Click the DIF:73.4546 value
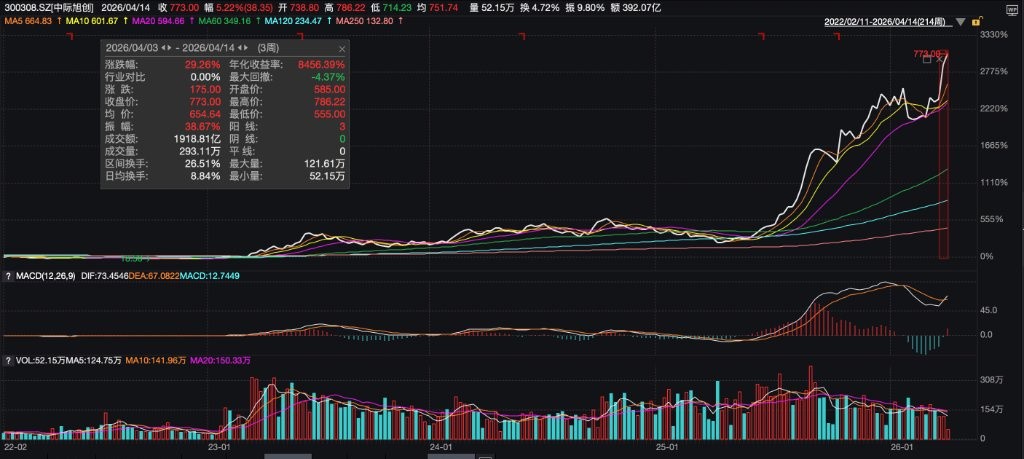The width and height of the screenshot is (1024, 459). point(104,277)
